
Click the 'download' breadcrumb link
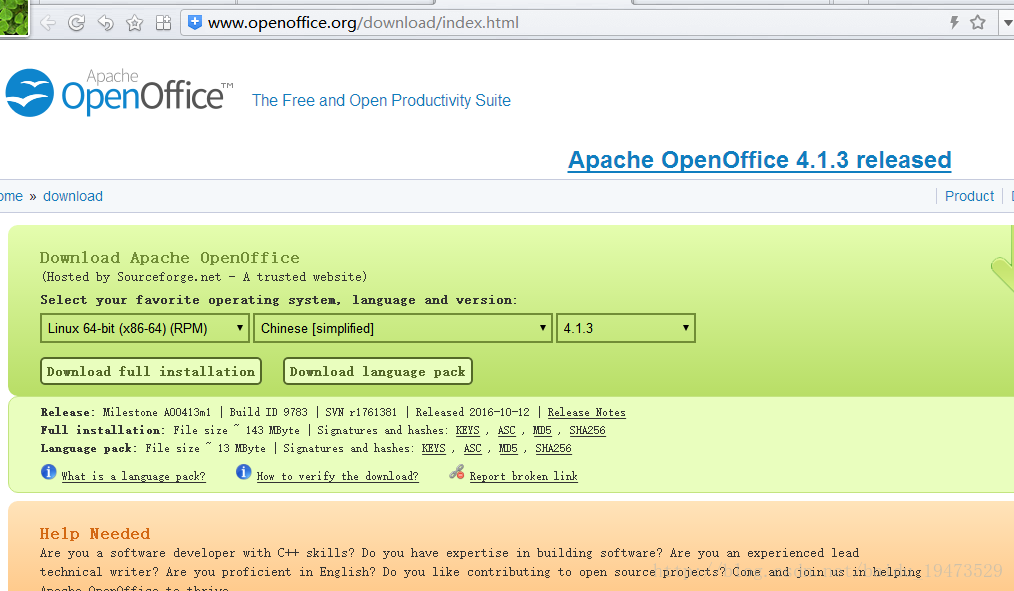72,196
